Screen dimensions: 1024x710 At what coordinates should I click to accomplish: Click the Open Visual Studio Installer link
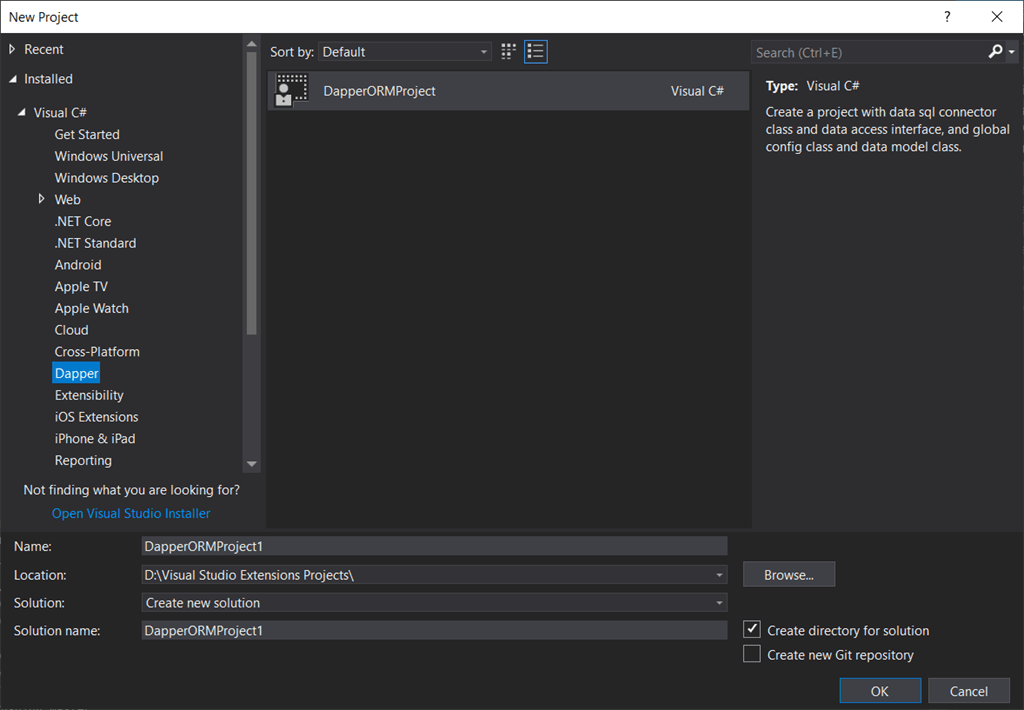pyautogui.click(x=130, y=513)
